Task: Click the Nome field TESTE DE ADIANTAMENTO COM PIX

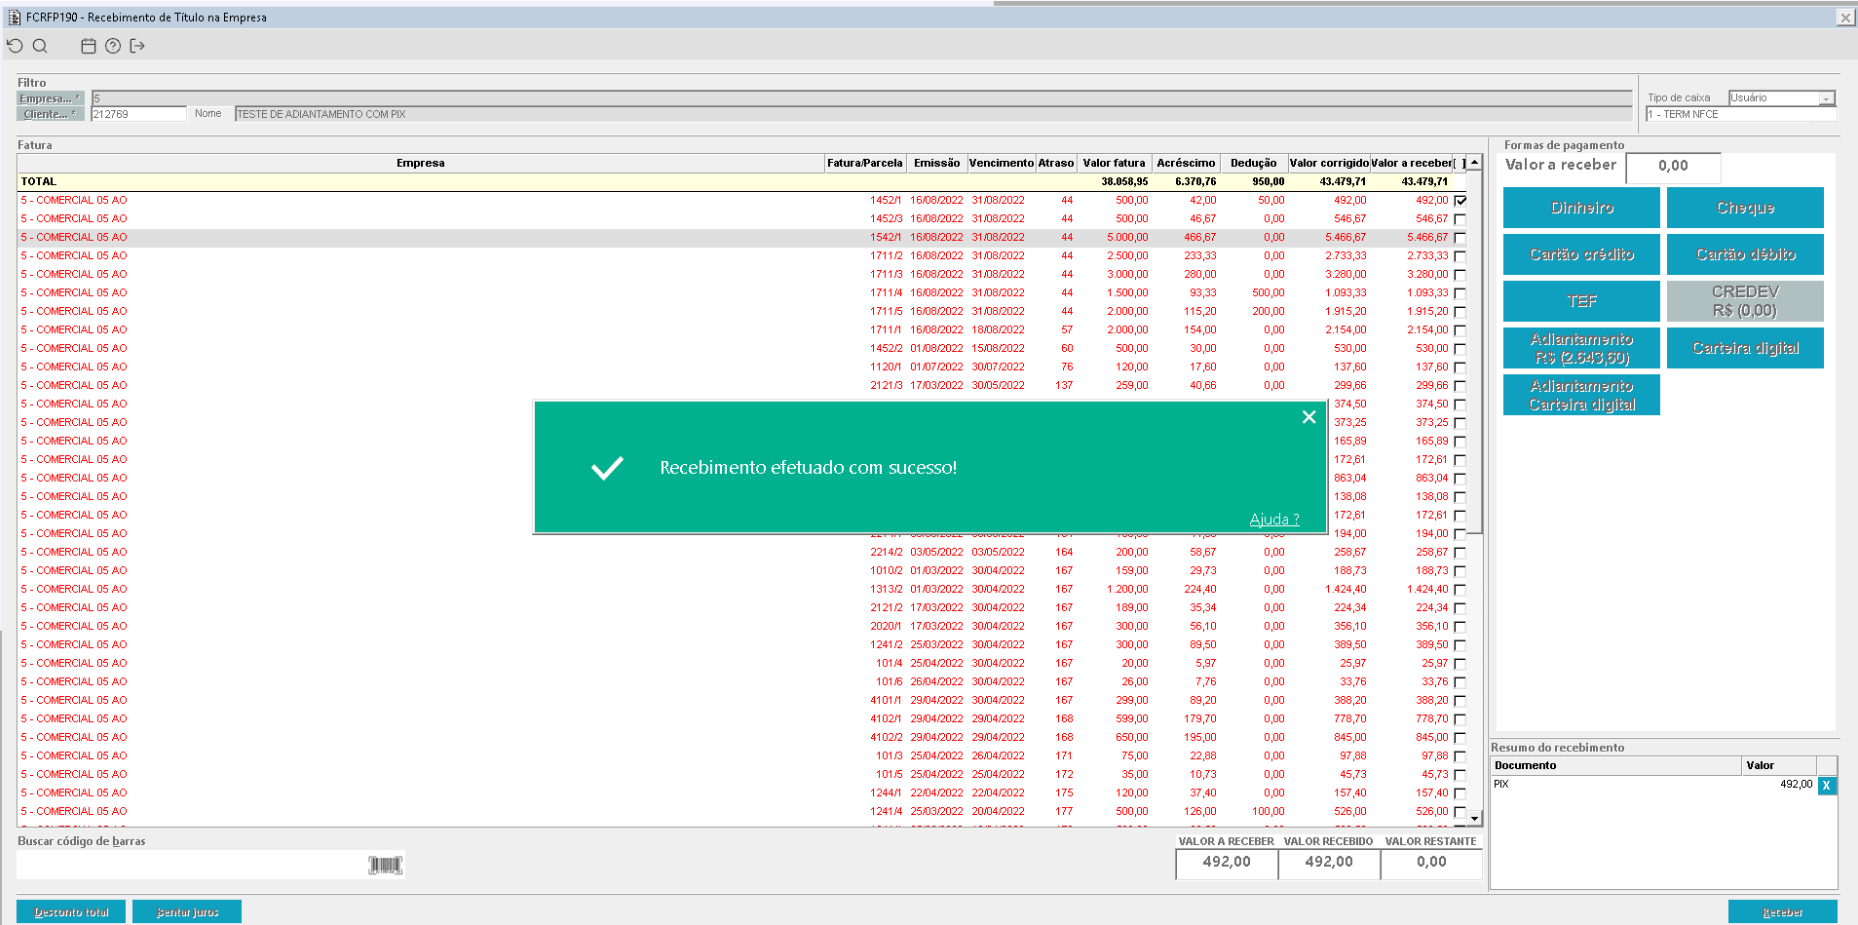Action: point(933,114)
